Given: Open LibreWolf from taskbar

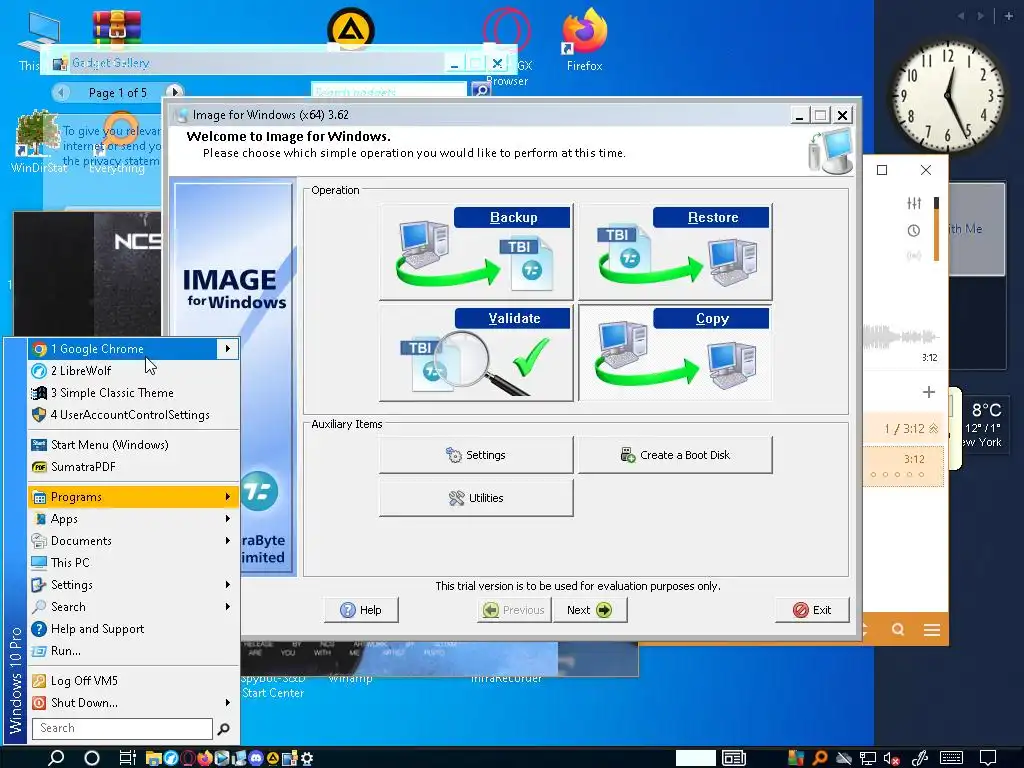Looking at the screenshot, I should click(170, 758).
